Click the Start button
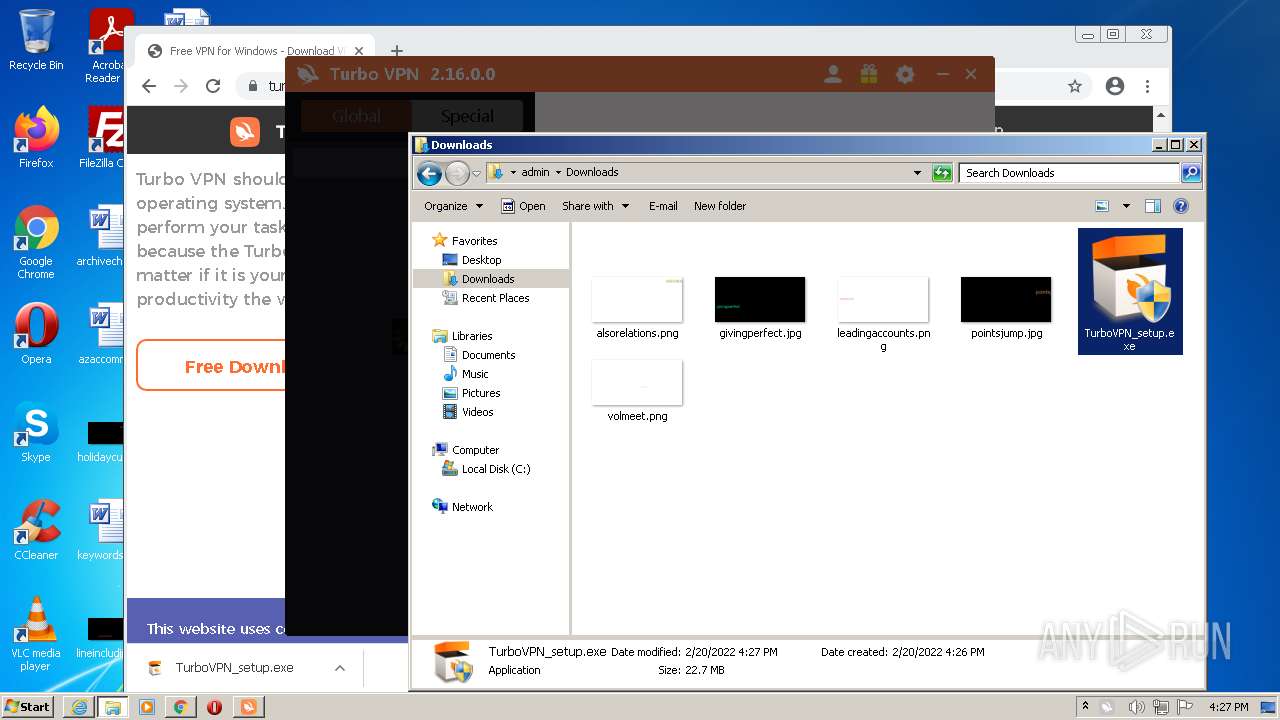The width and height of the screenshot is (1280, 720). click(x=28, y=706)
